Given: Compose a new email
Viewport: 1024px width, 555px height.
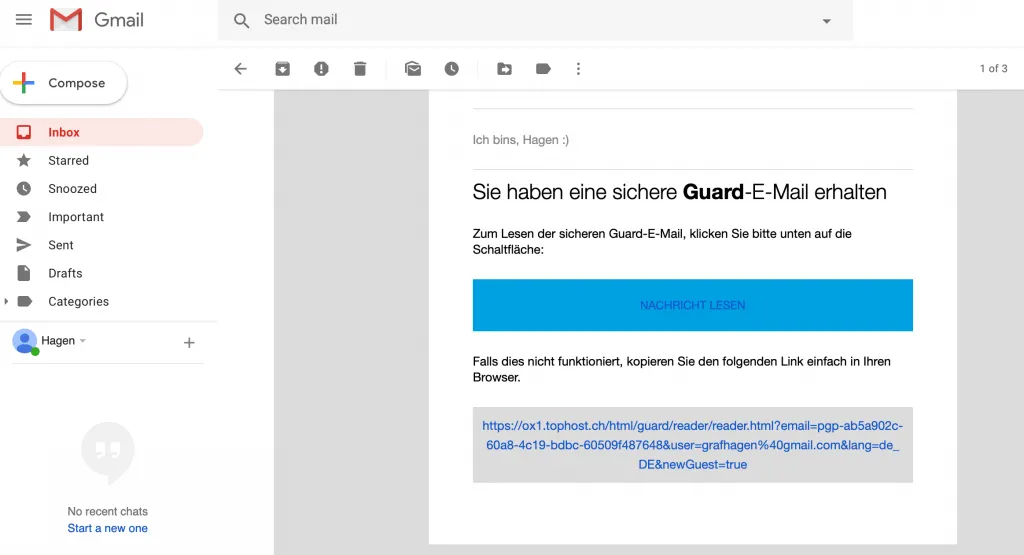Looking at the screenshot, I should click(x=64, y=83).
